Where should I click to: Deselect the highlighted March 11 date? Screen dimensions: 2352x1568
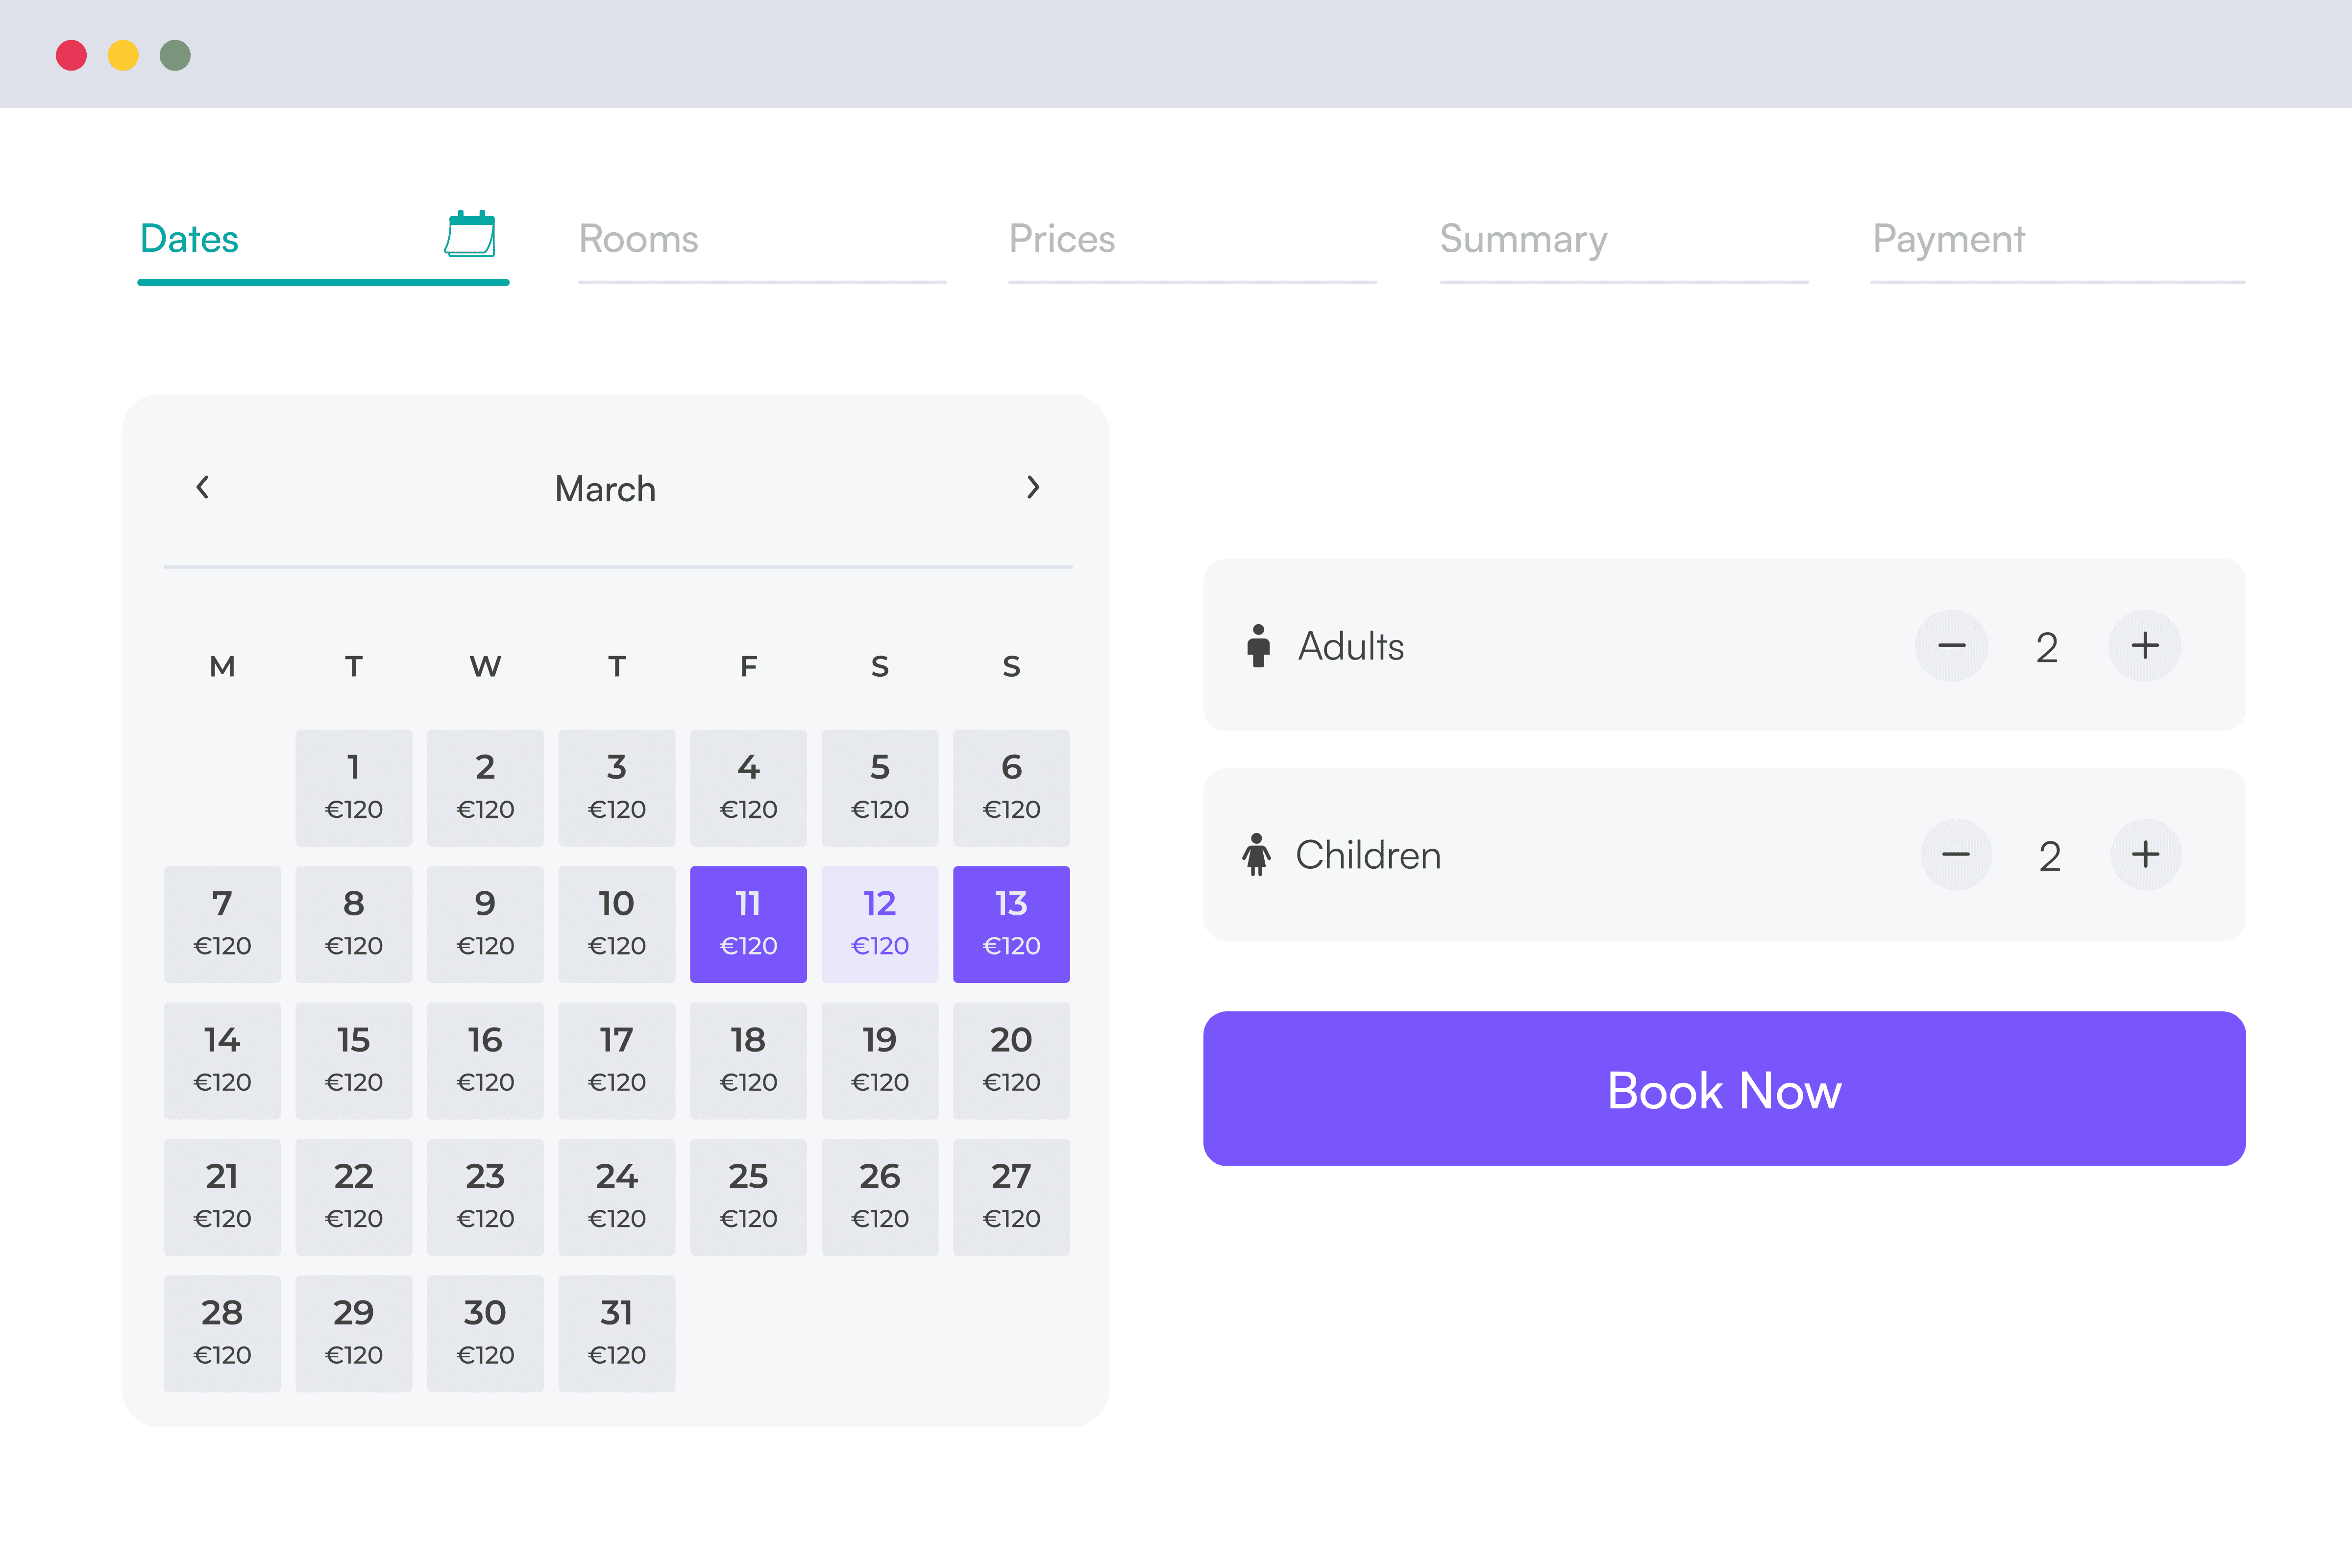748,923
